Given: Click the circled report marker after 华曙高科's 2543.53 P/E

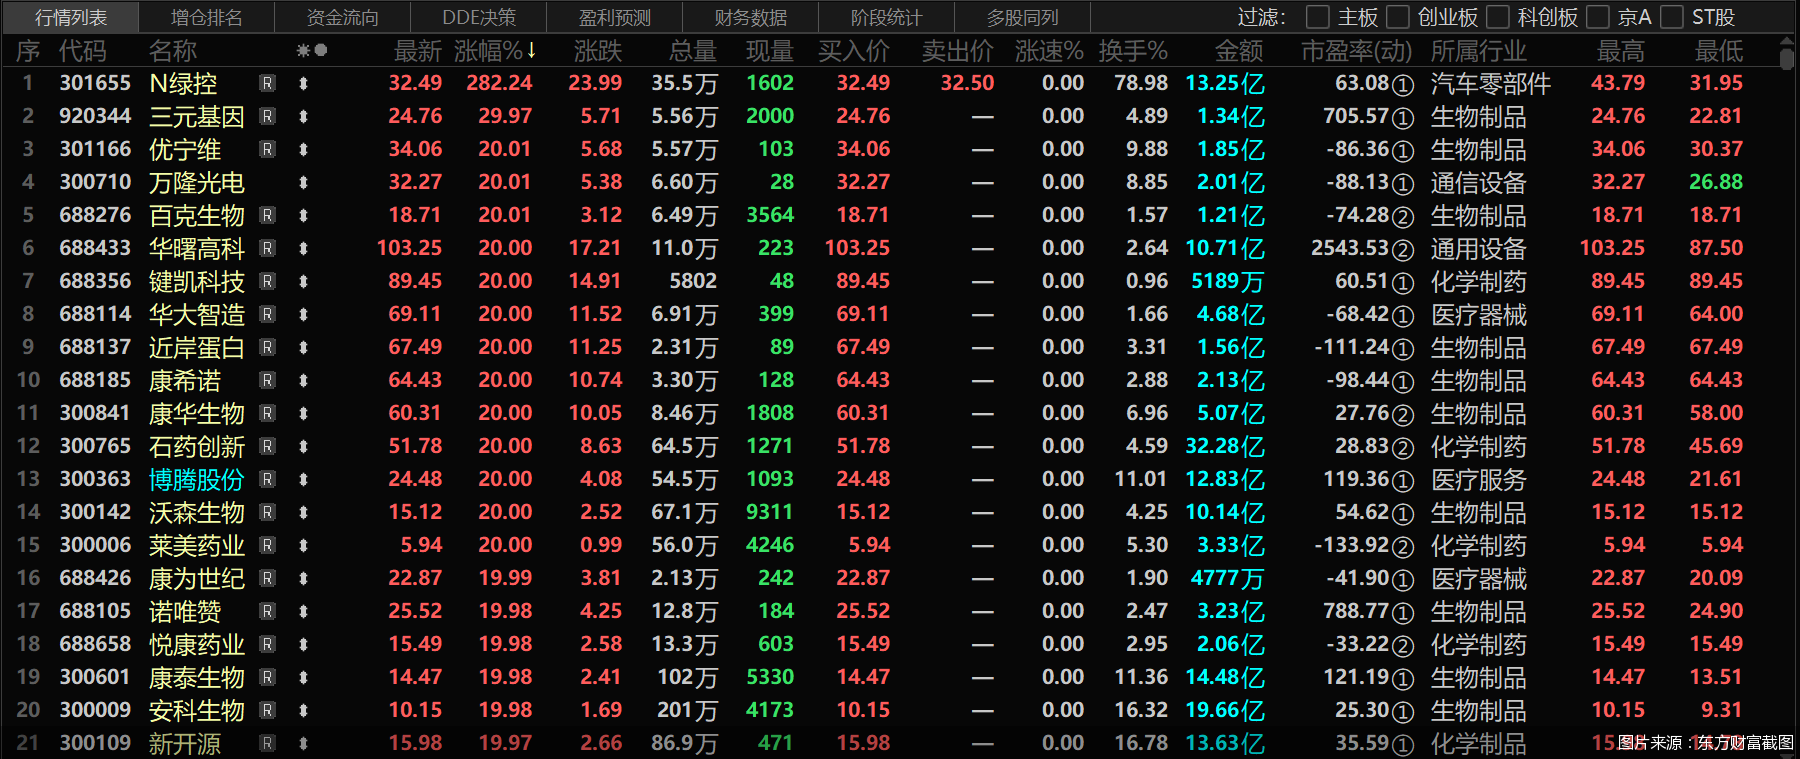Looking at the screenshot, I should tap(1403, 250).
